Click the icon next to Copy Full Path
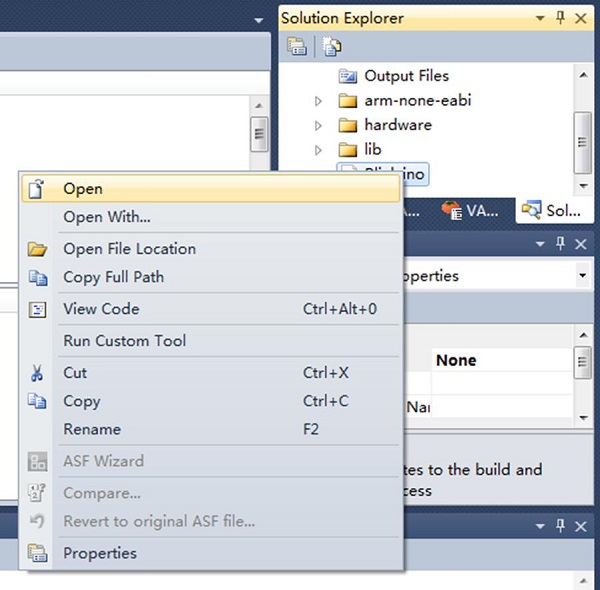This screenshot has height=590, width=600. click(38, 277)
